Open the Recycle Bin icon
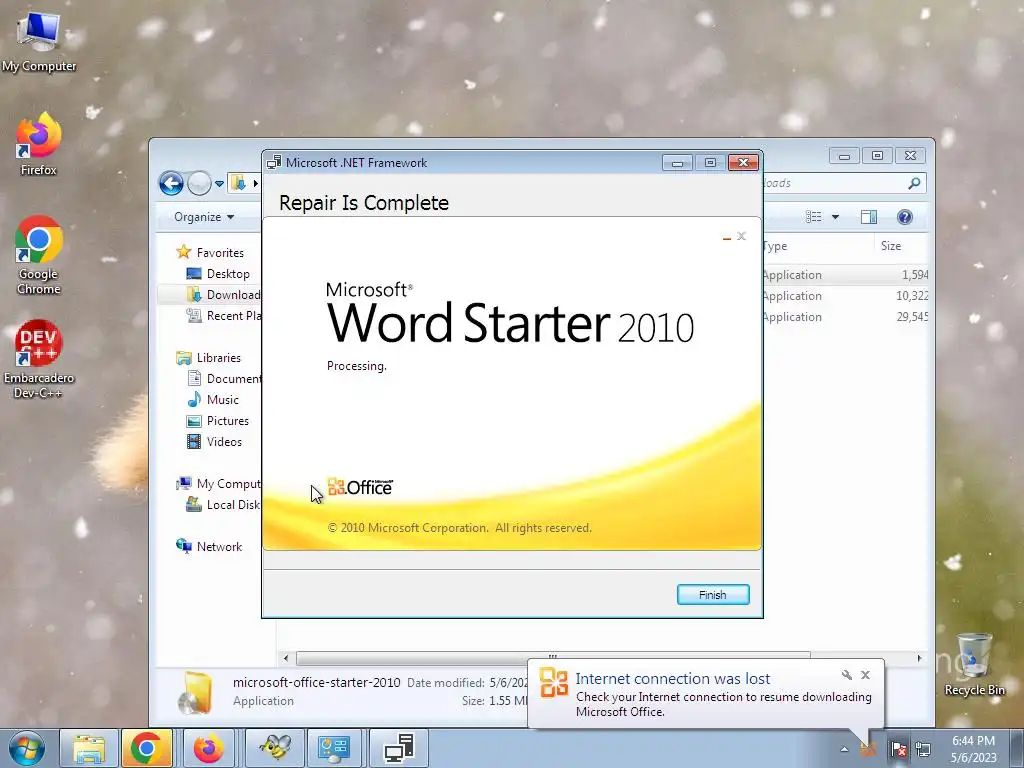1024x768 pixels. point(974,665)
